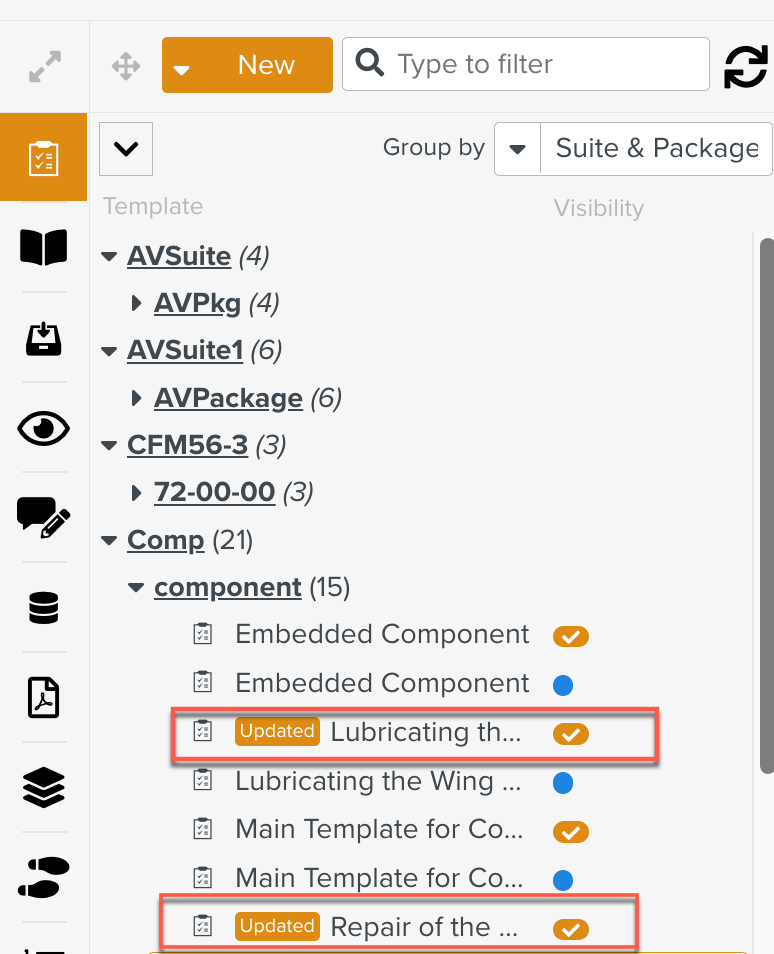Click the move/pan crosshair icon near New
Screen dimensions: 774x954
(x=125, y=65)
